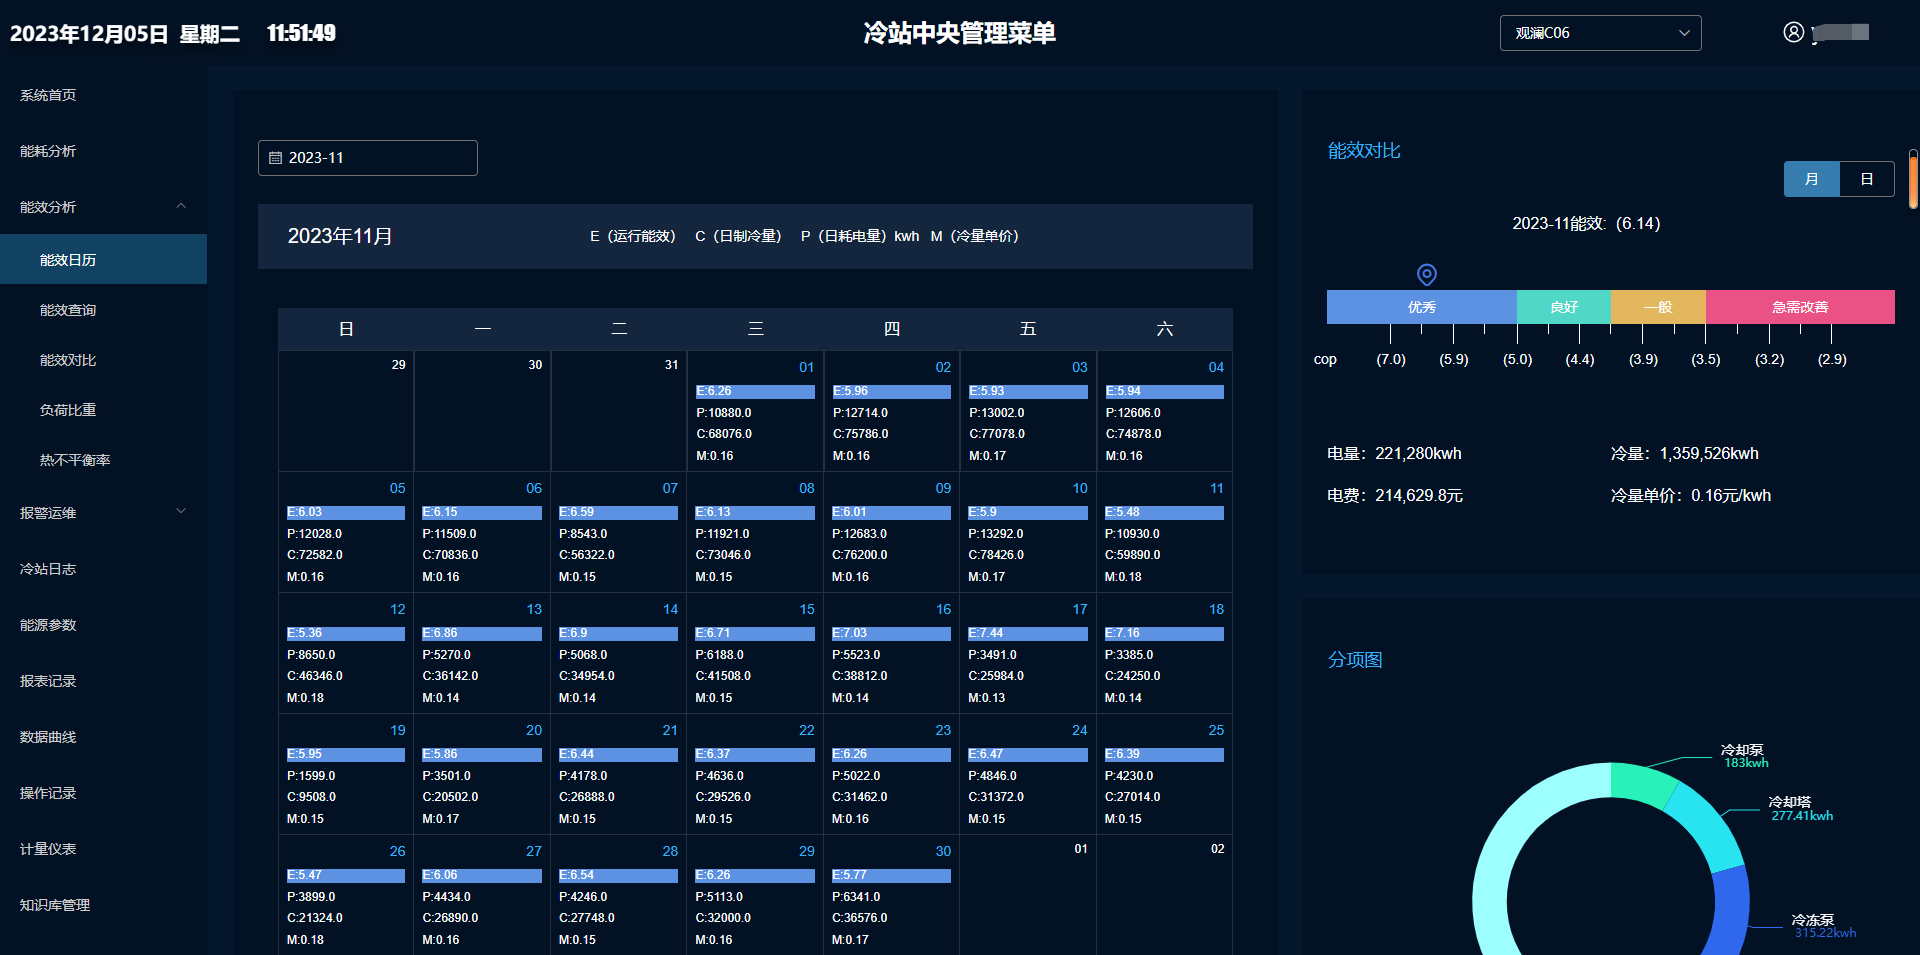Expand the 报警运维 submenu chevron

click(x=181, y=512)
